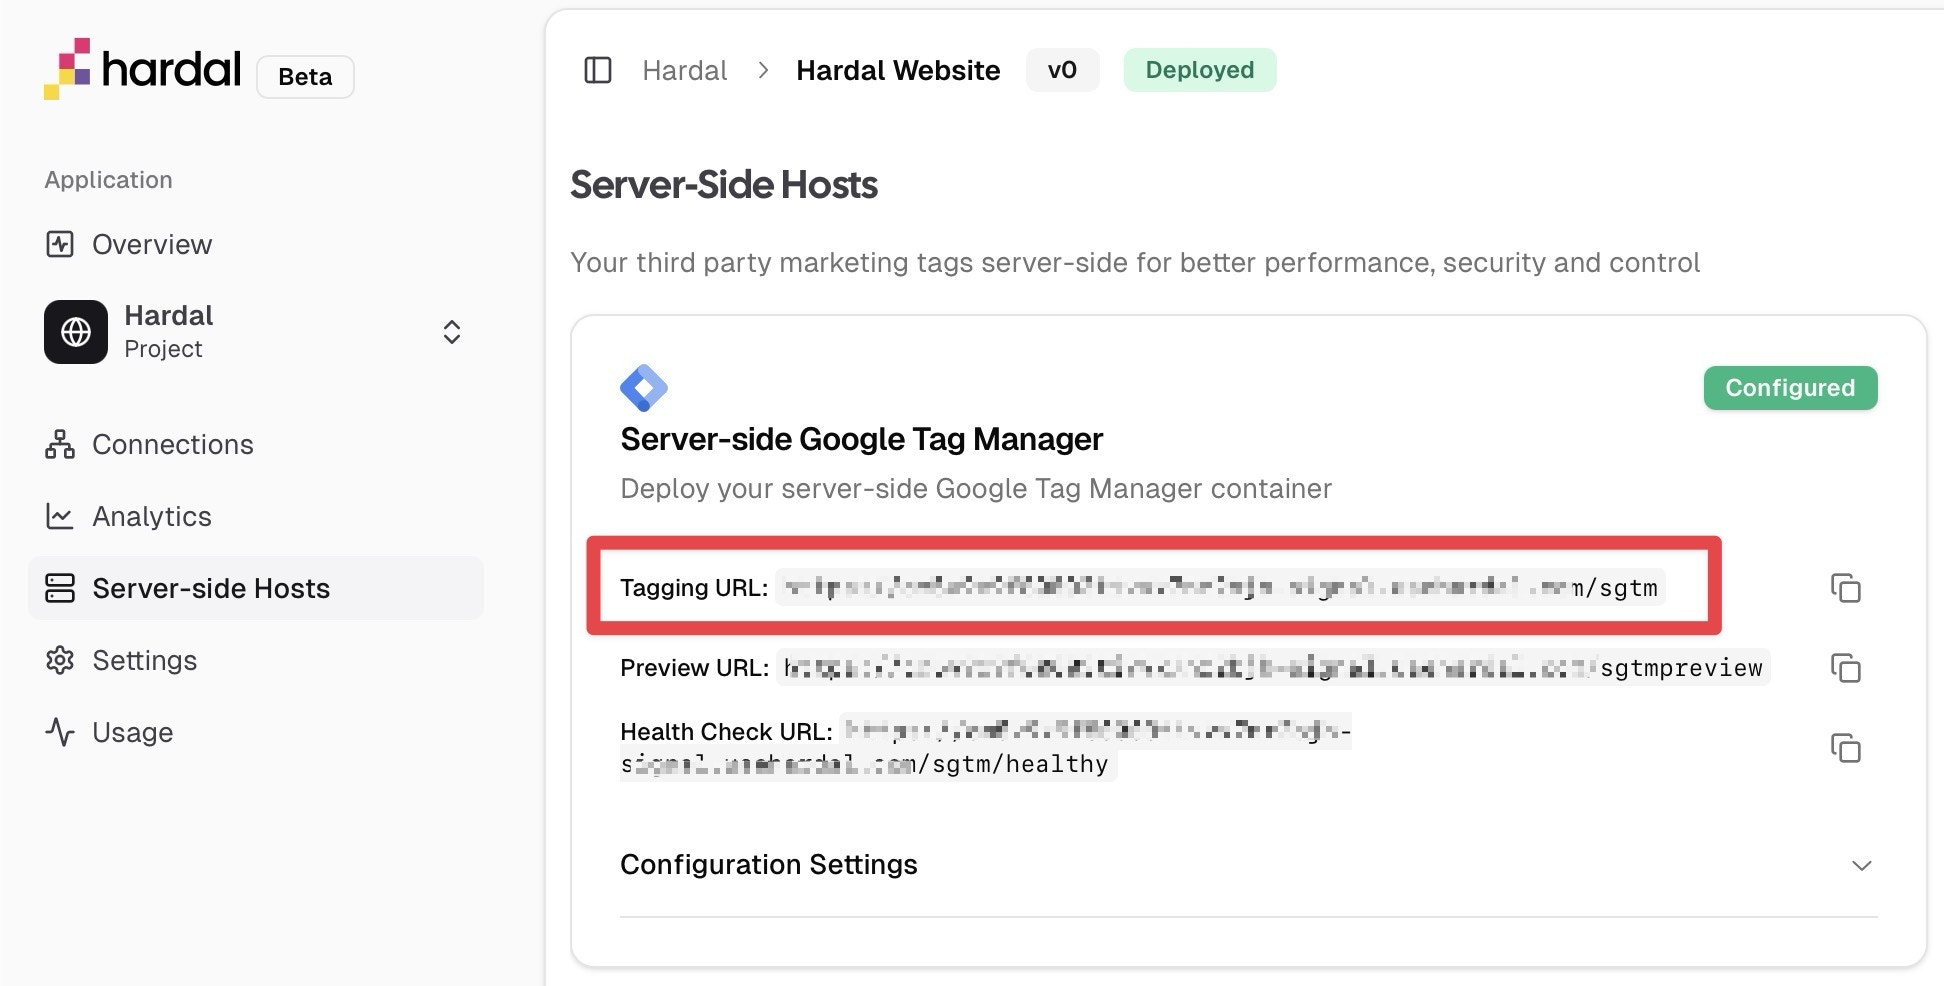Open Settings via the gear icon

60,660
